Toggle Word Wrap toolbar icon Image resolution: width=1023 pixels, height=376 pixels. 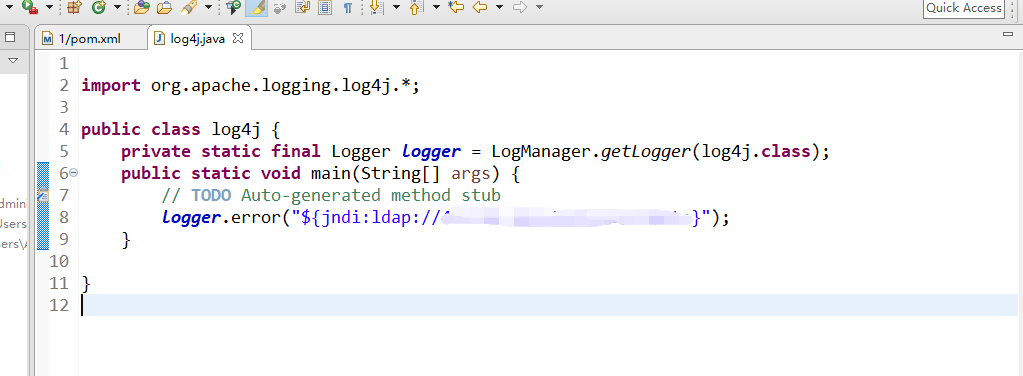(x=303, y=8)
